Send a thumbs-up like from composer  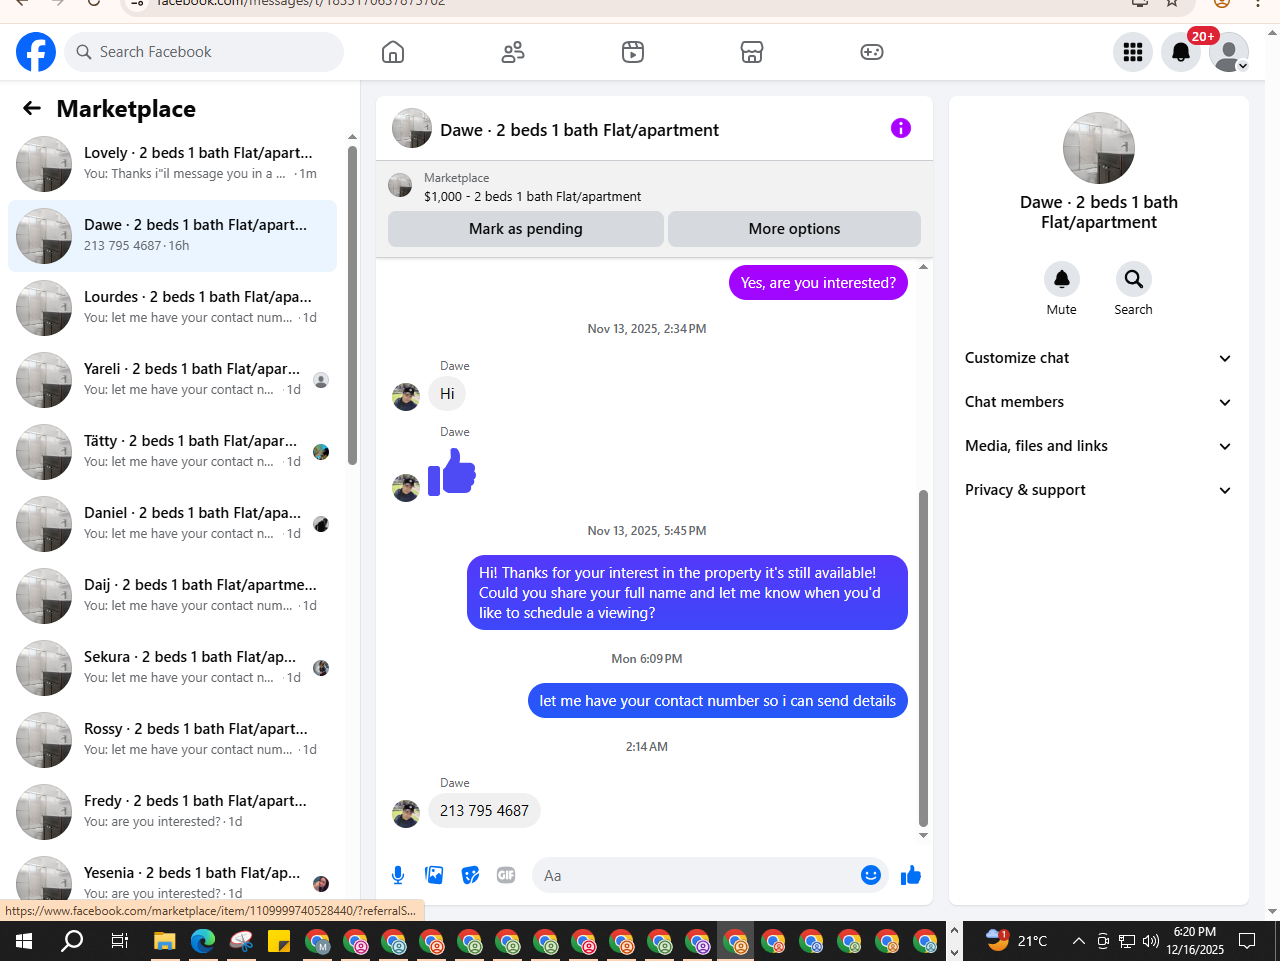(x=911, y=876)
